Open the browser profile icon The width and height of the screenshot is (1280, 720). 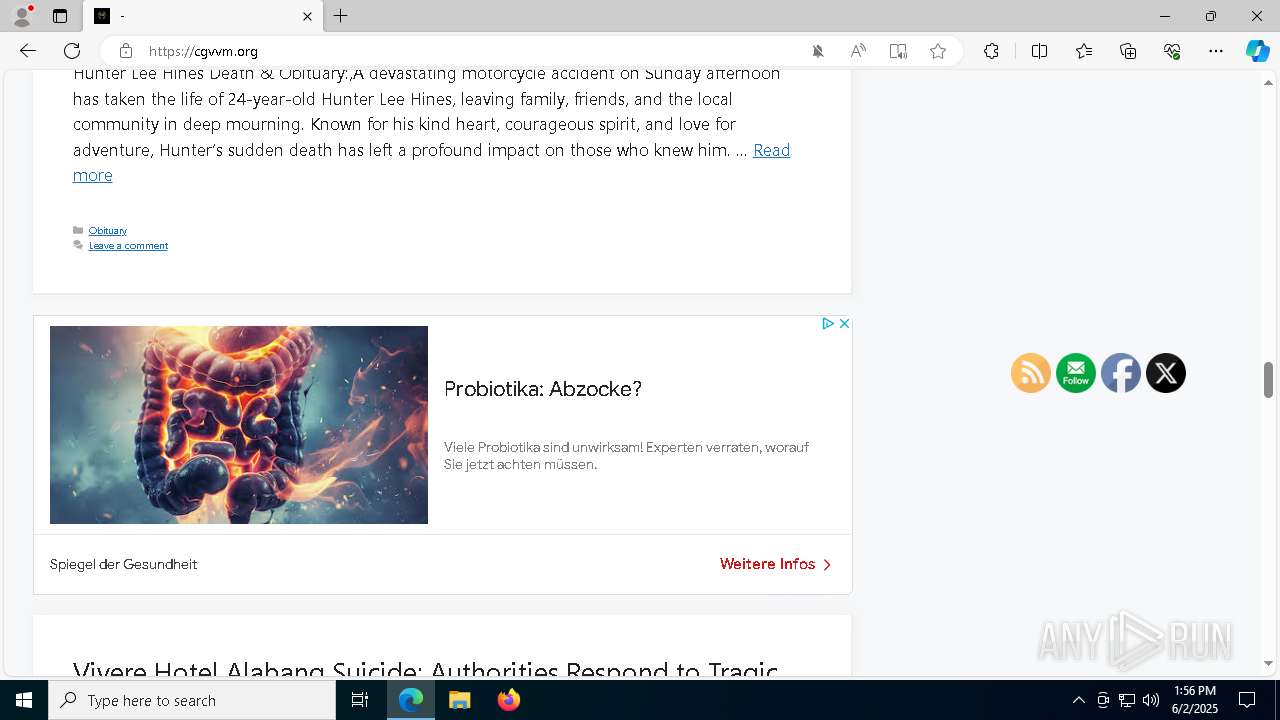22,16
